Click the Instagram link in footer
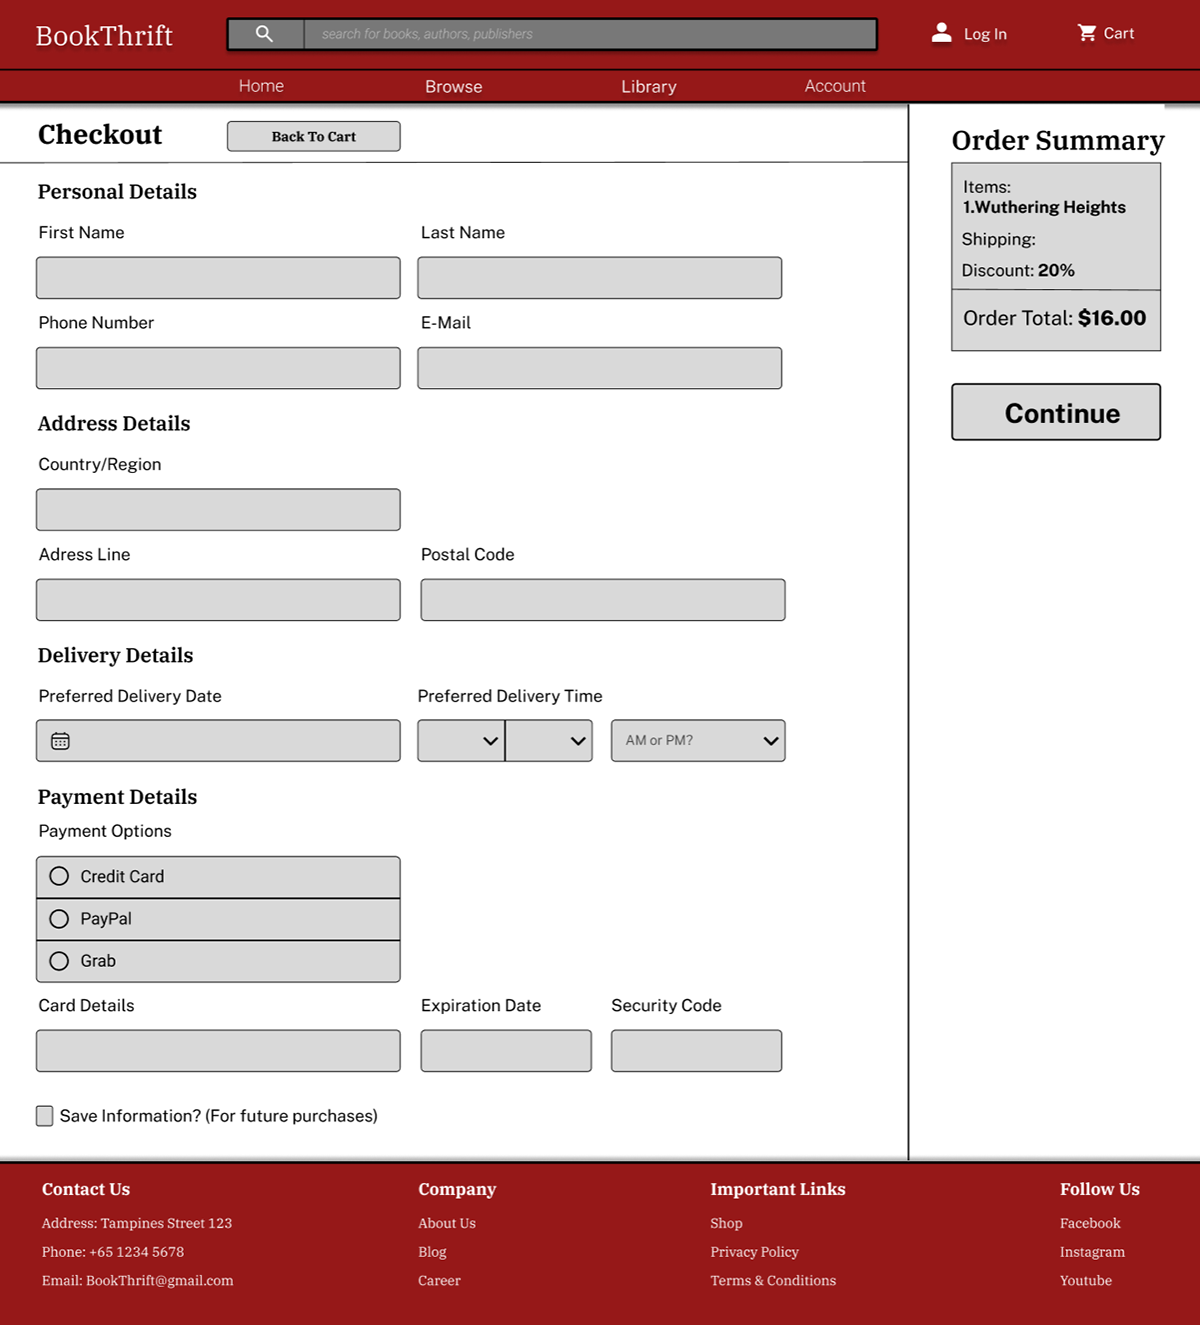 coord(1092,1252)
